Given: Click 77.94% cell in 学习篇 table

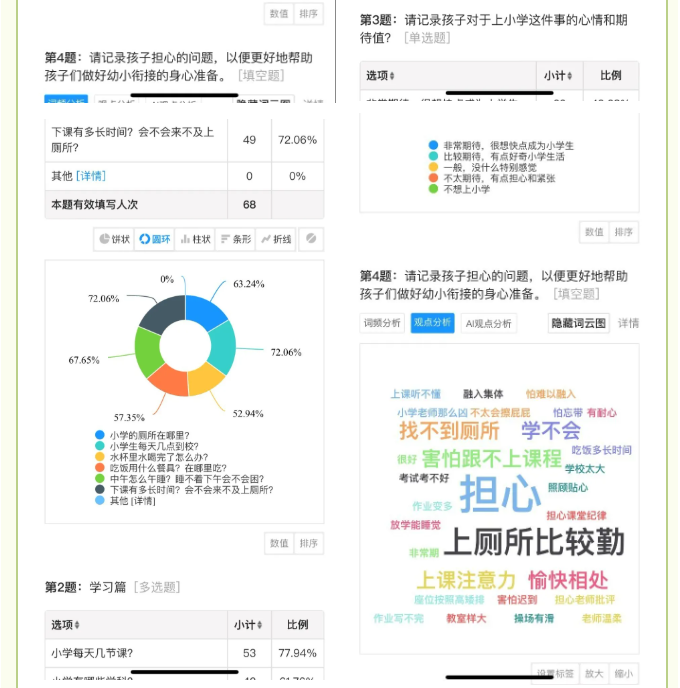Looking at the screenshot, I should pos(297,653).
